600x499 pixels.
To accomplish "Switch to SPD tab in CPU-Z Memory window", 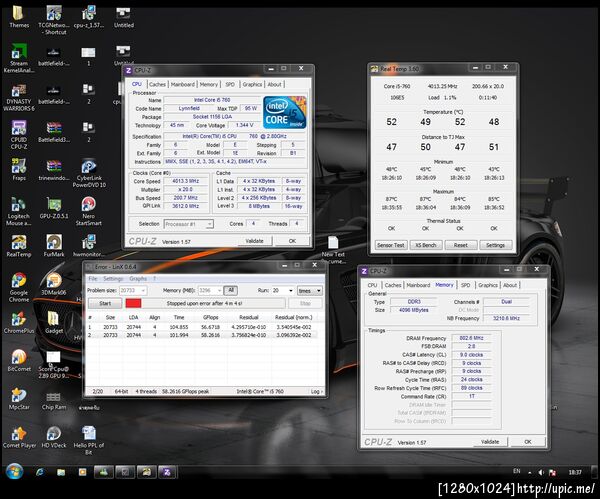I will click(x=466, y=285).
